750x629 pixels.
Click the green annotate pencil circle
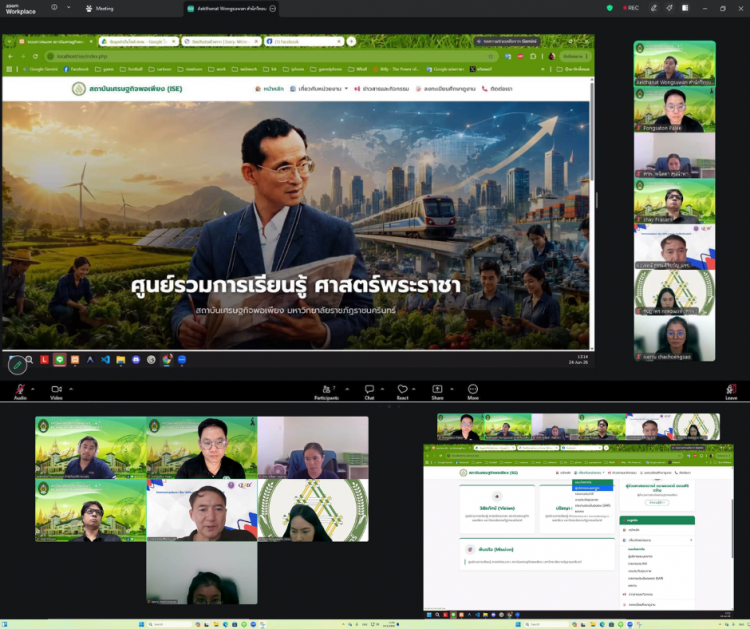[17, 365]
